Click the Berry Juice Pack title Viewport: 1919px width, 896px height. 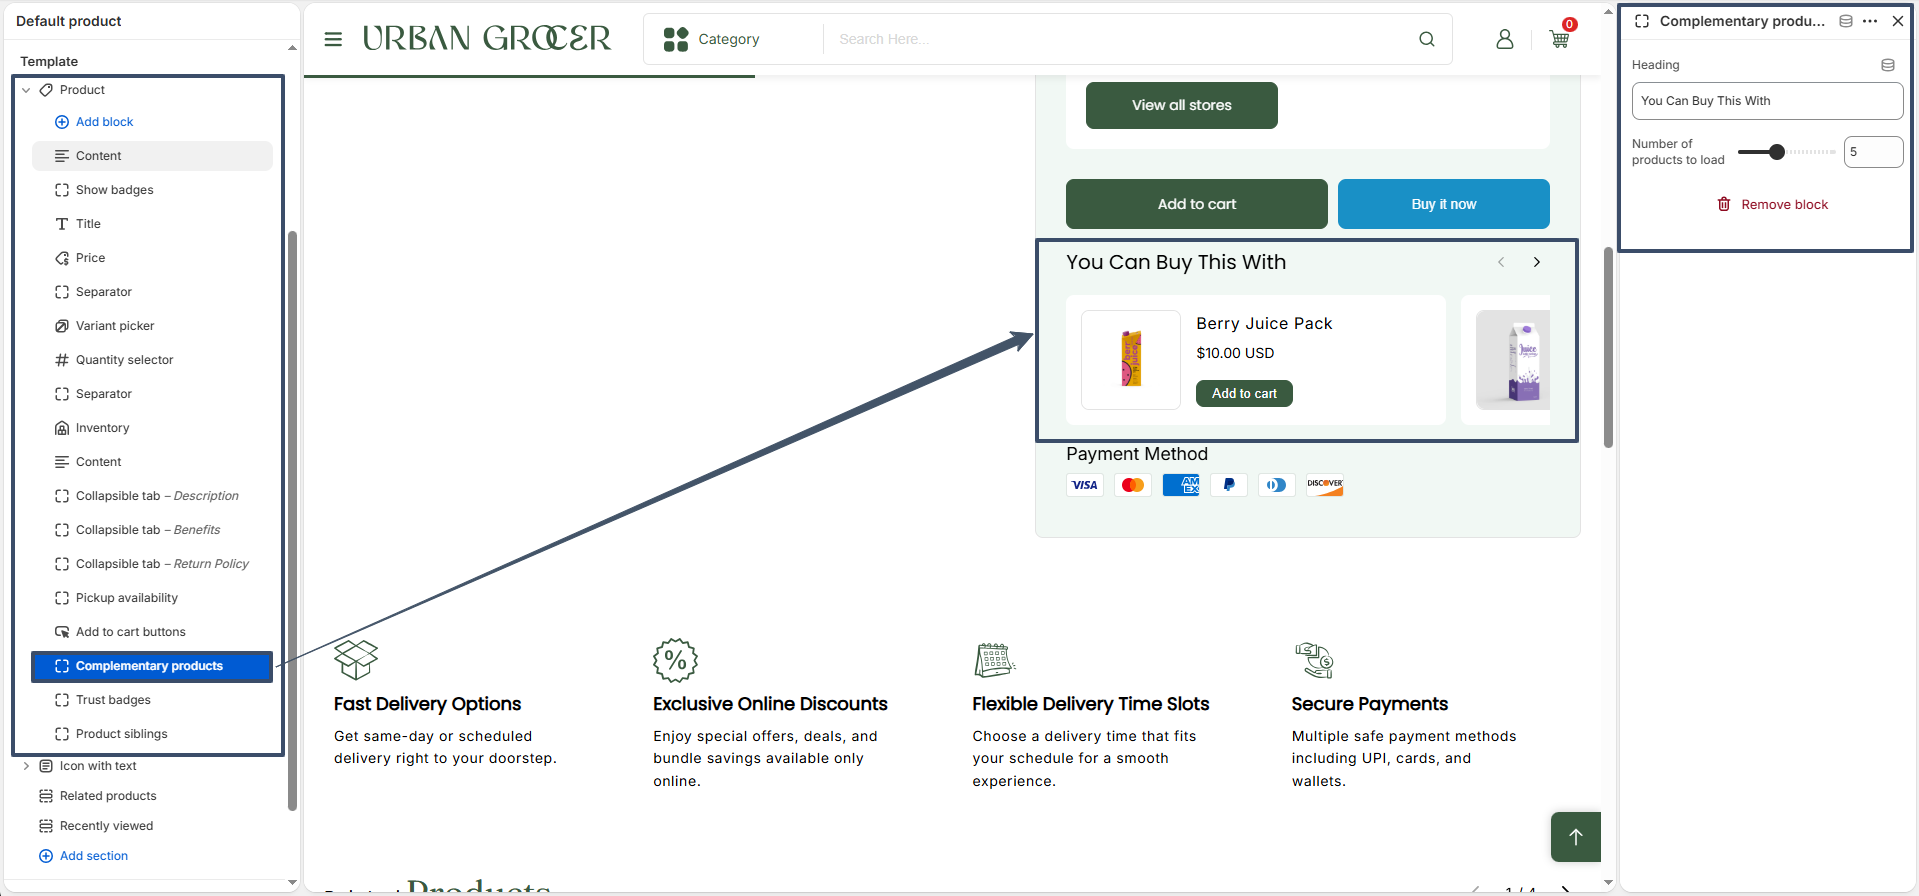tap(1264, 324)
